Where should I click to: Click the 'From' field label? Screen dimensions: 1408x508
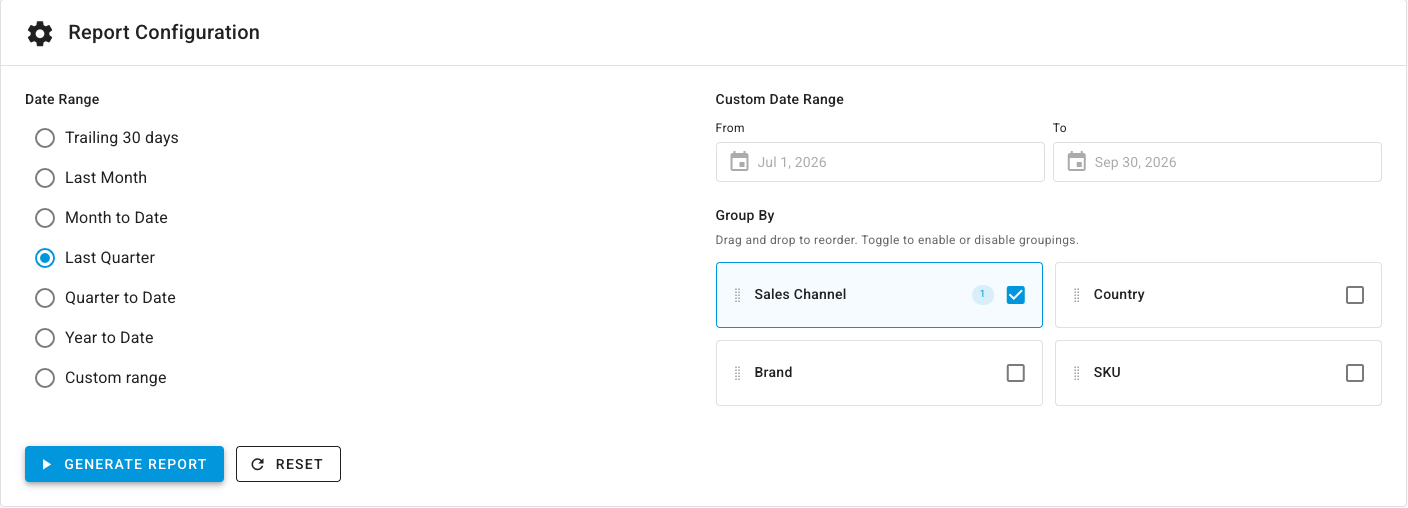point(730,128)
